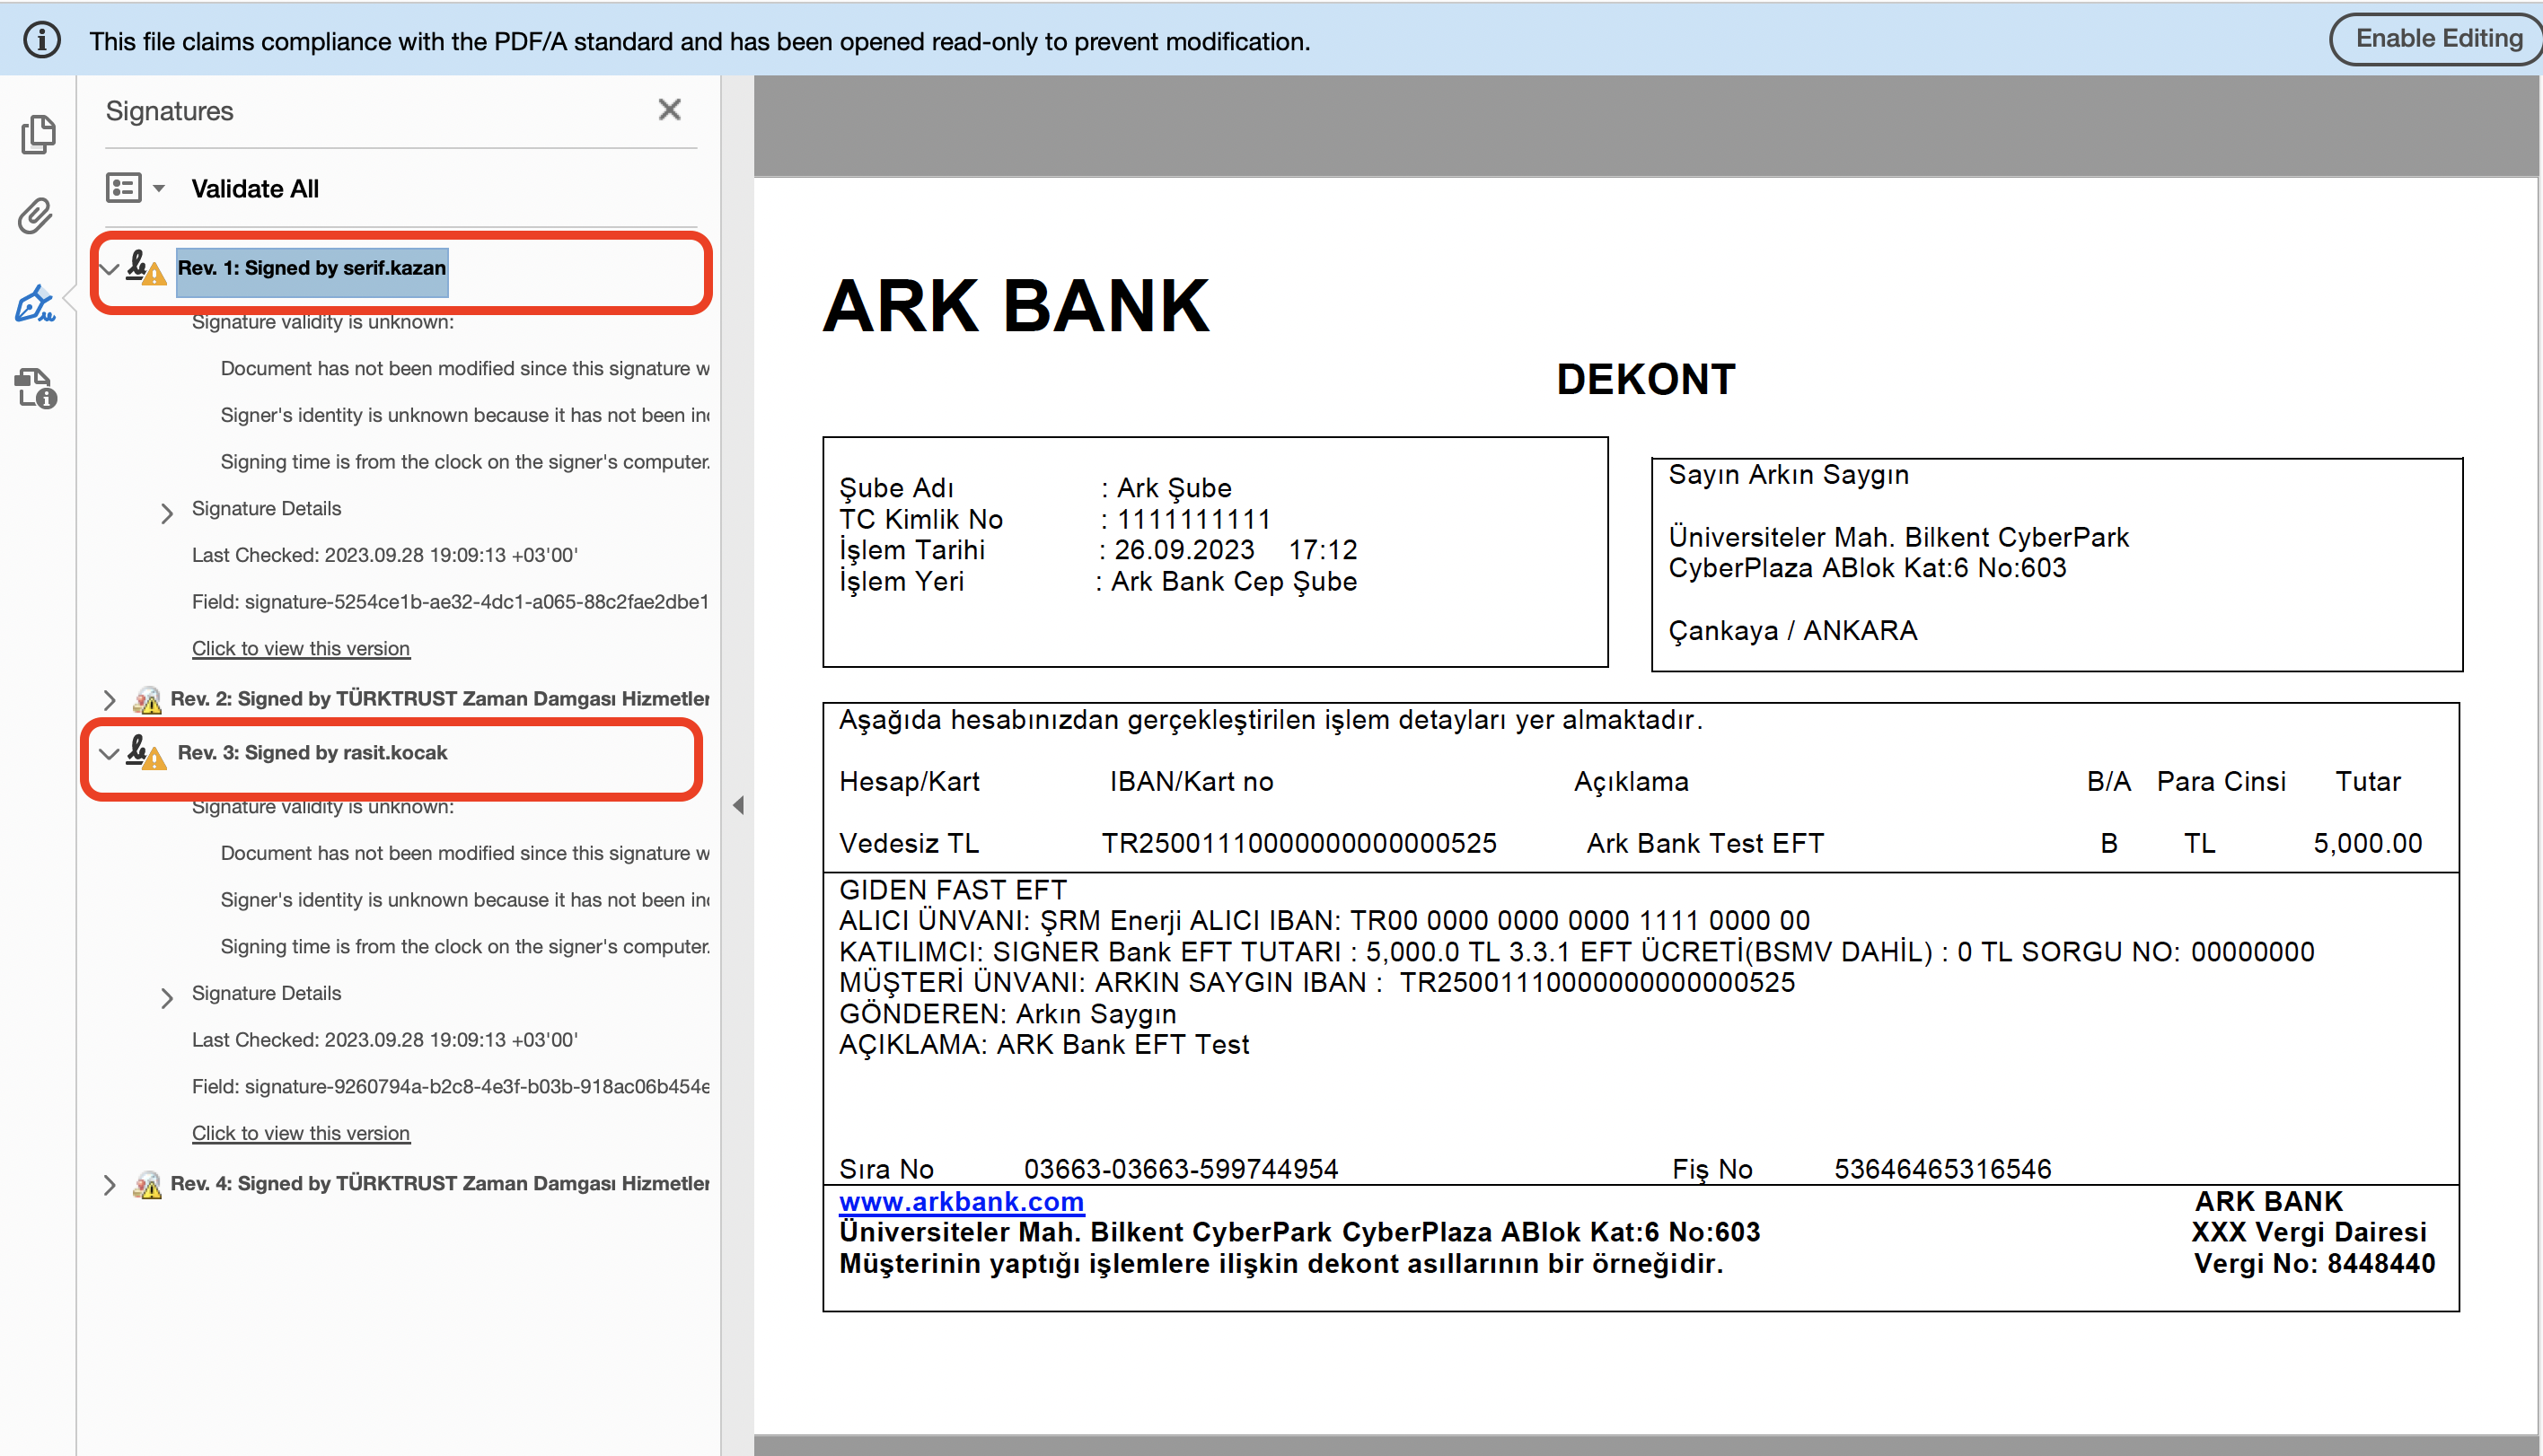The image size is (2543, 1456).
Task: Click Rev. 1 'Signature validity is unknown' line
Action: (323, 322)
